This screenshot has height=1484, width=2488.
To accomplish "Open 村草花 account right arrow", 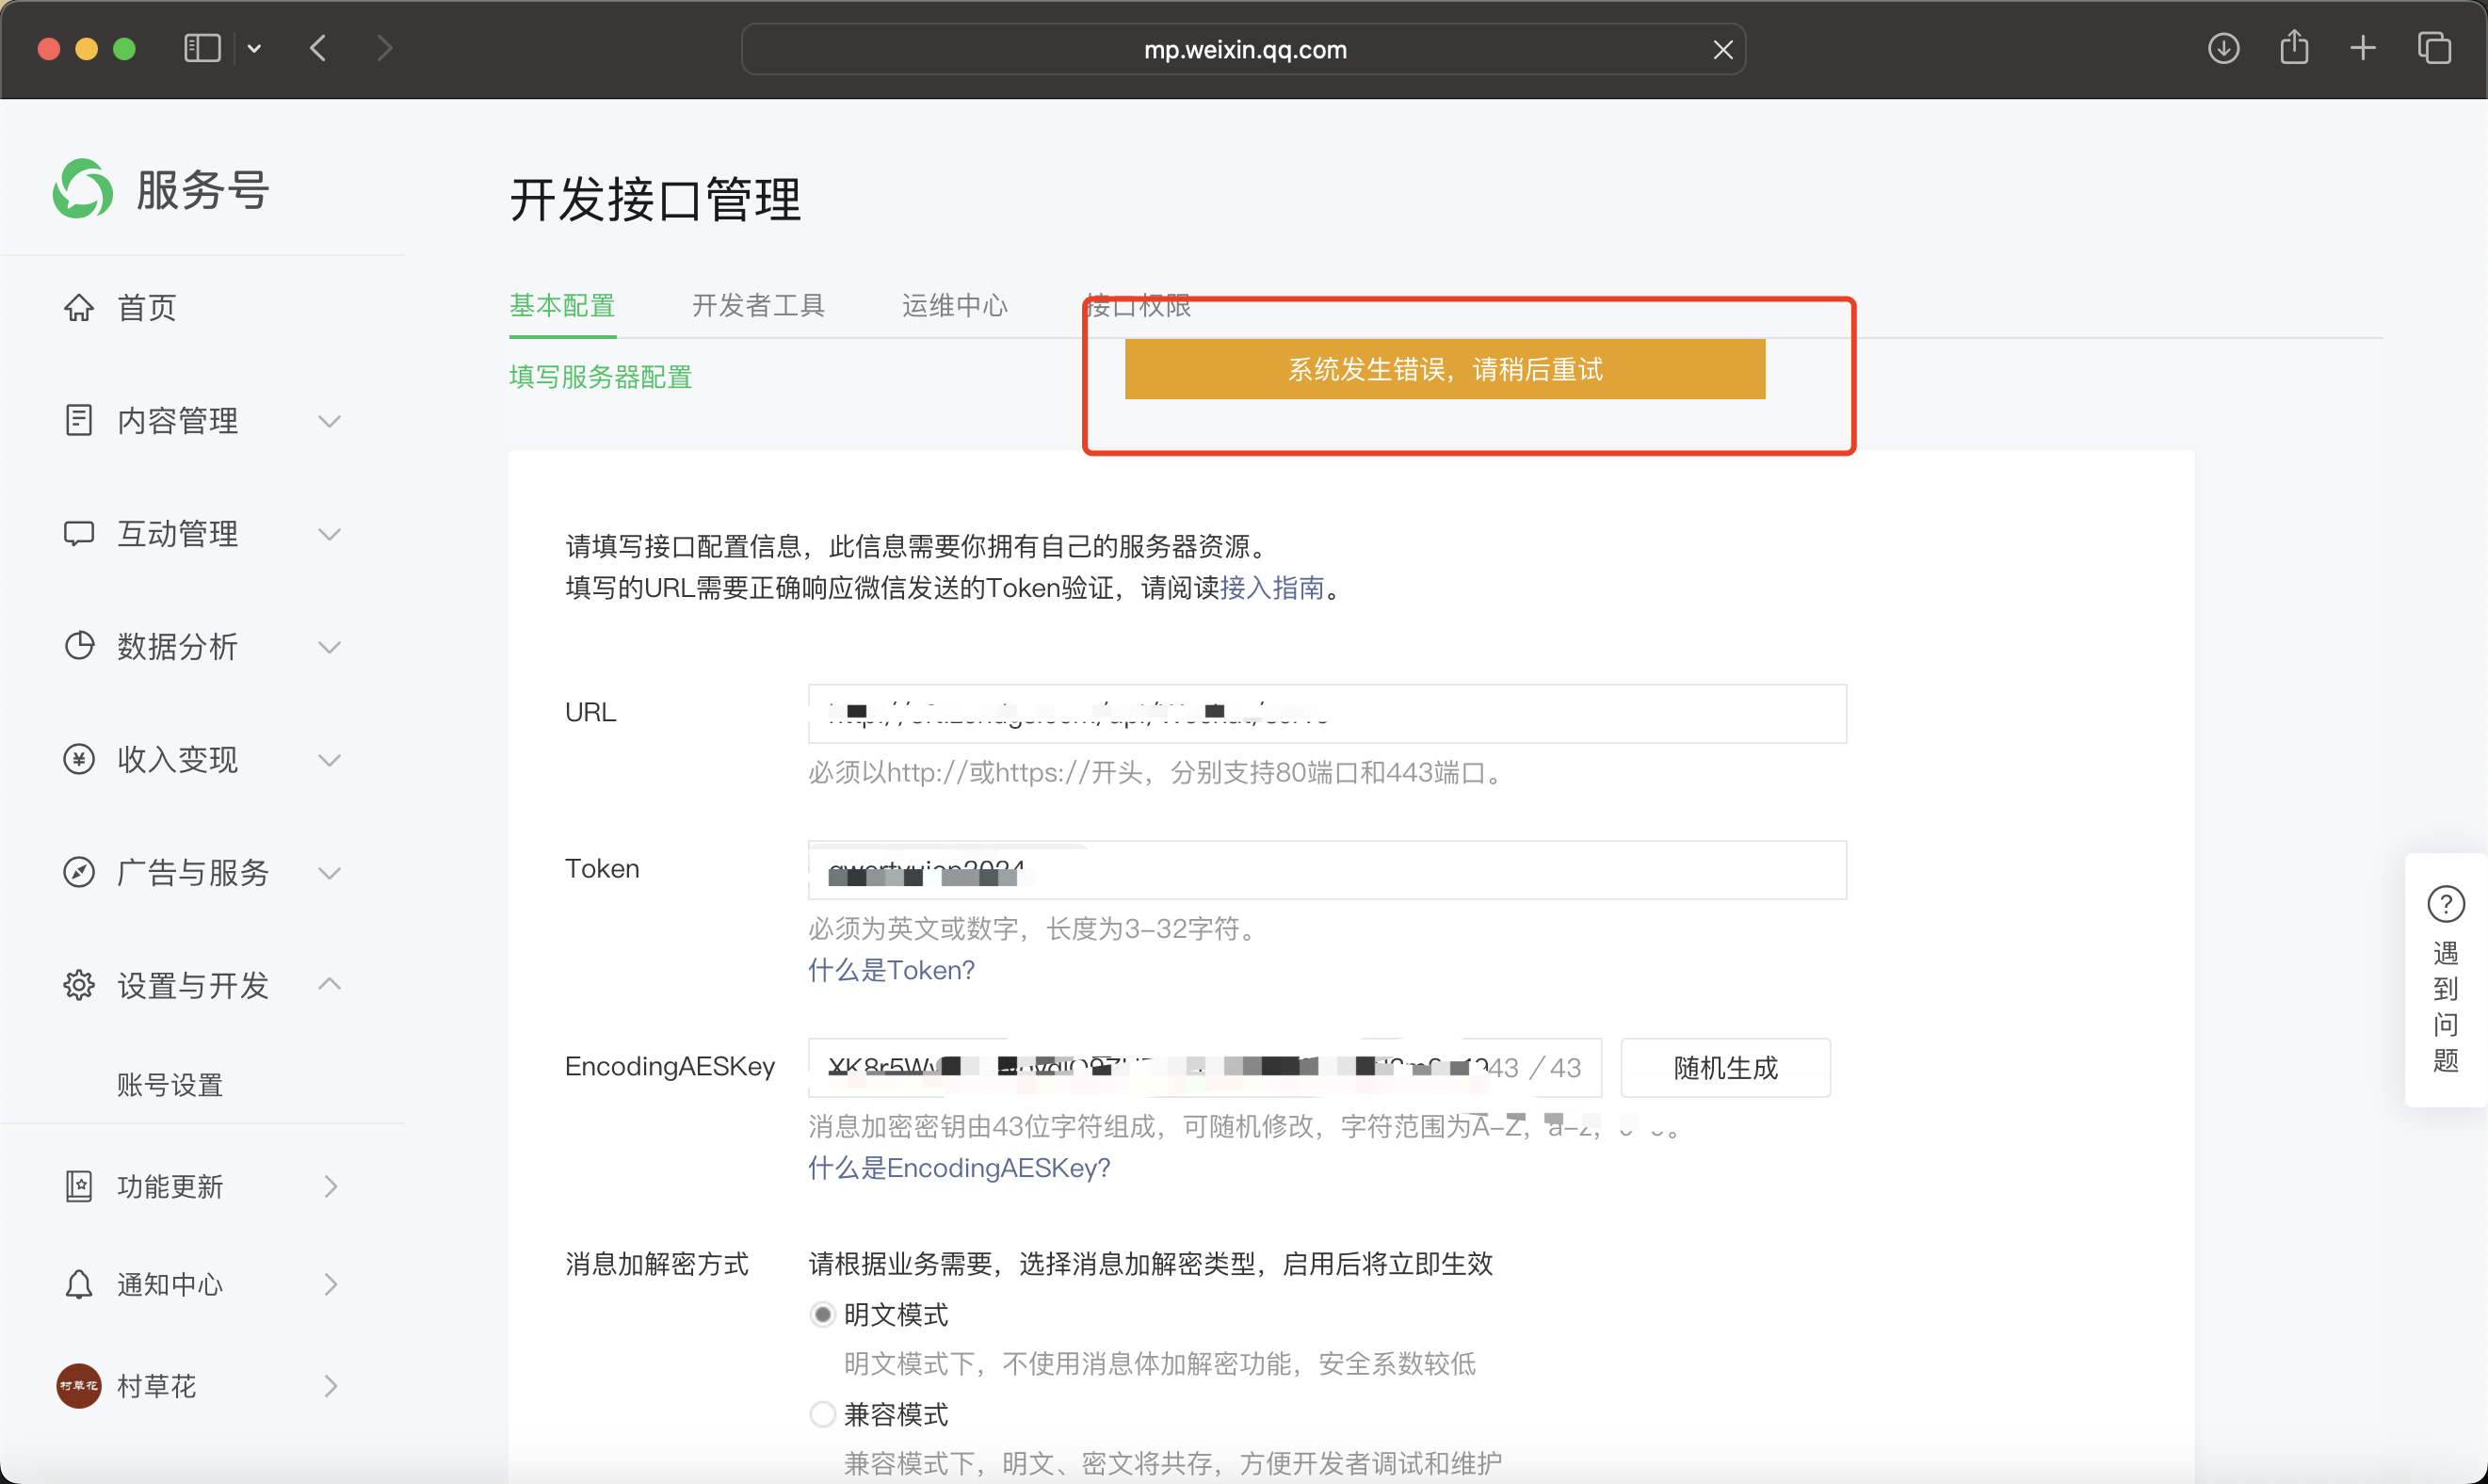I will (331, 1386).
